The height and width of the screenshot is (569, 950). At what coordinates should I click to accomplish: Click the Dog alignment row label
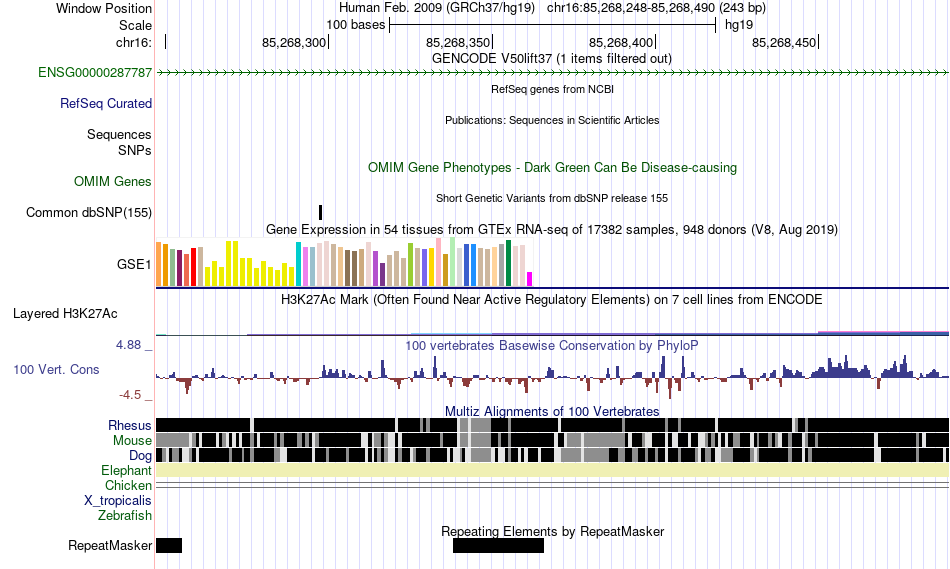[141, 456]
